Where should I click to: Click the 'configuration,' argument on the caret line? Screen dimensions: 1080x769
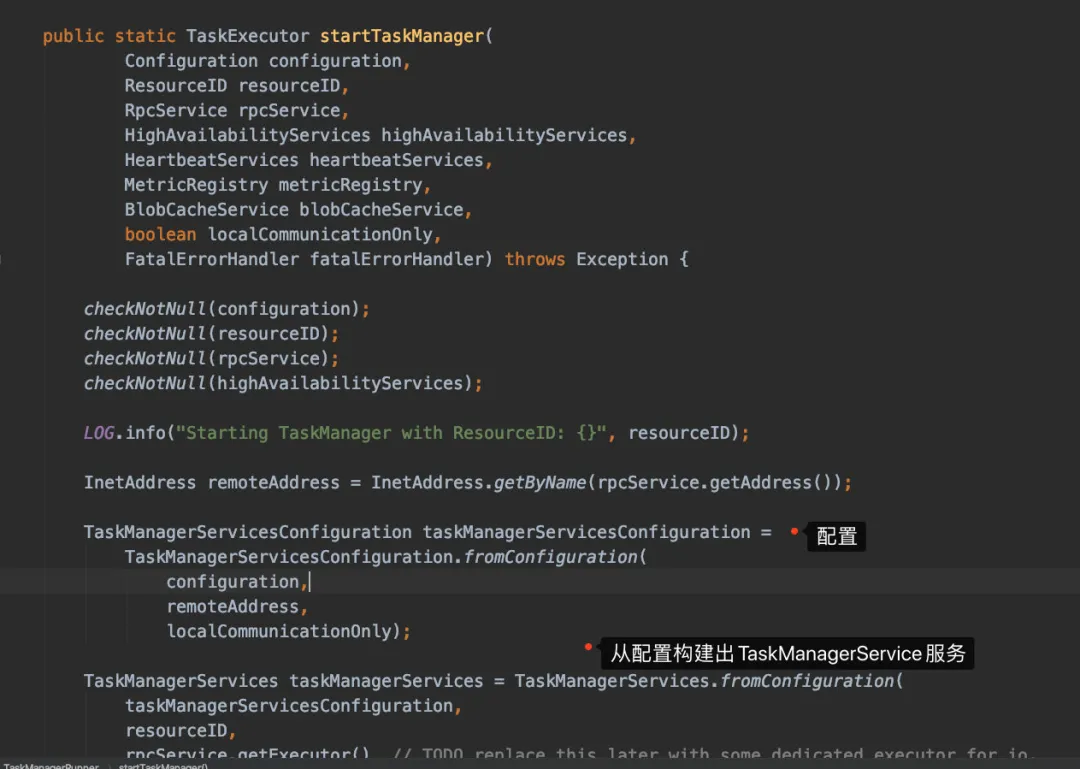tap(237, 582)
